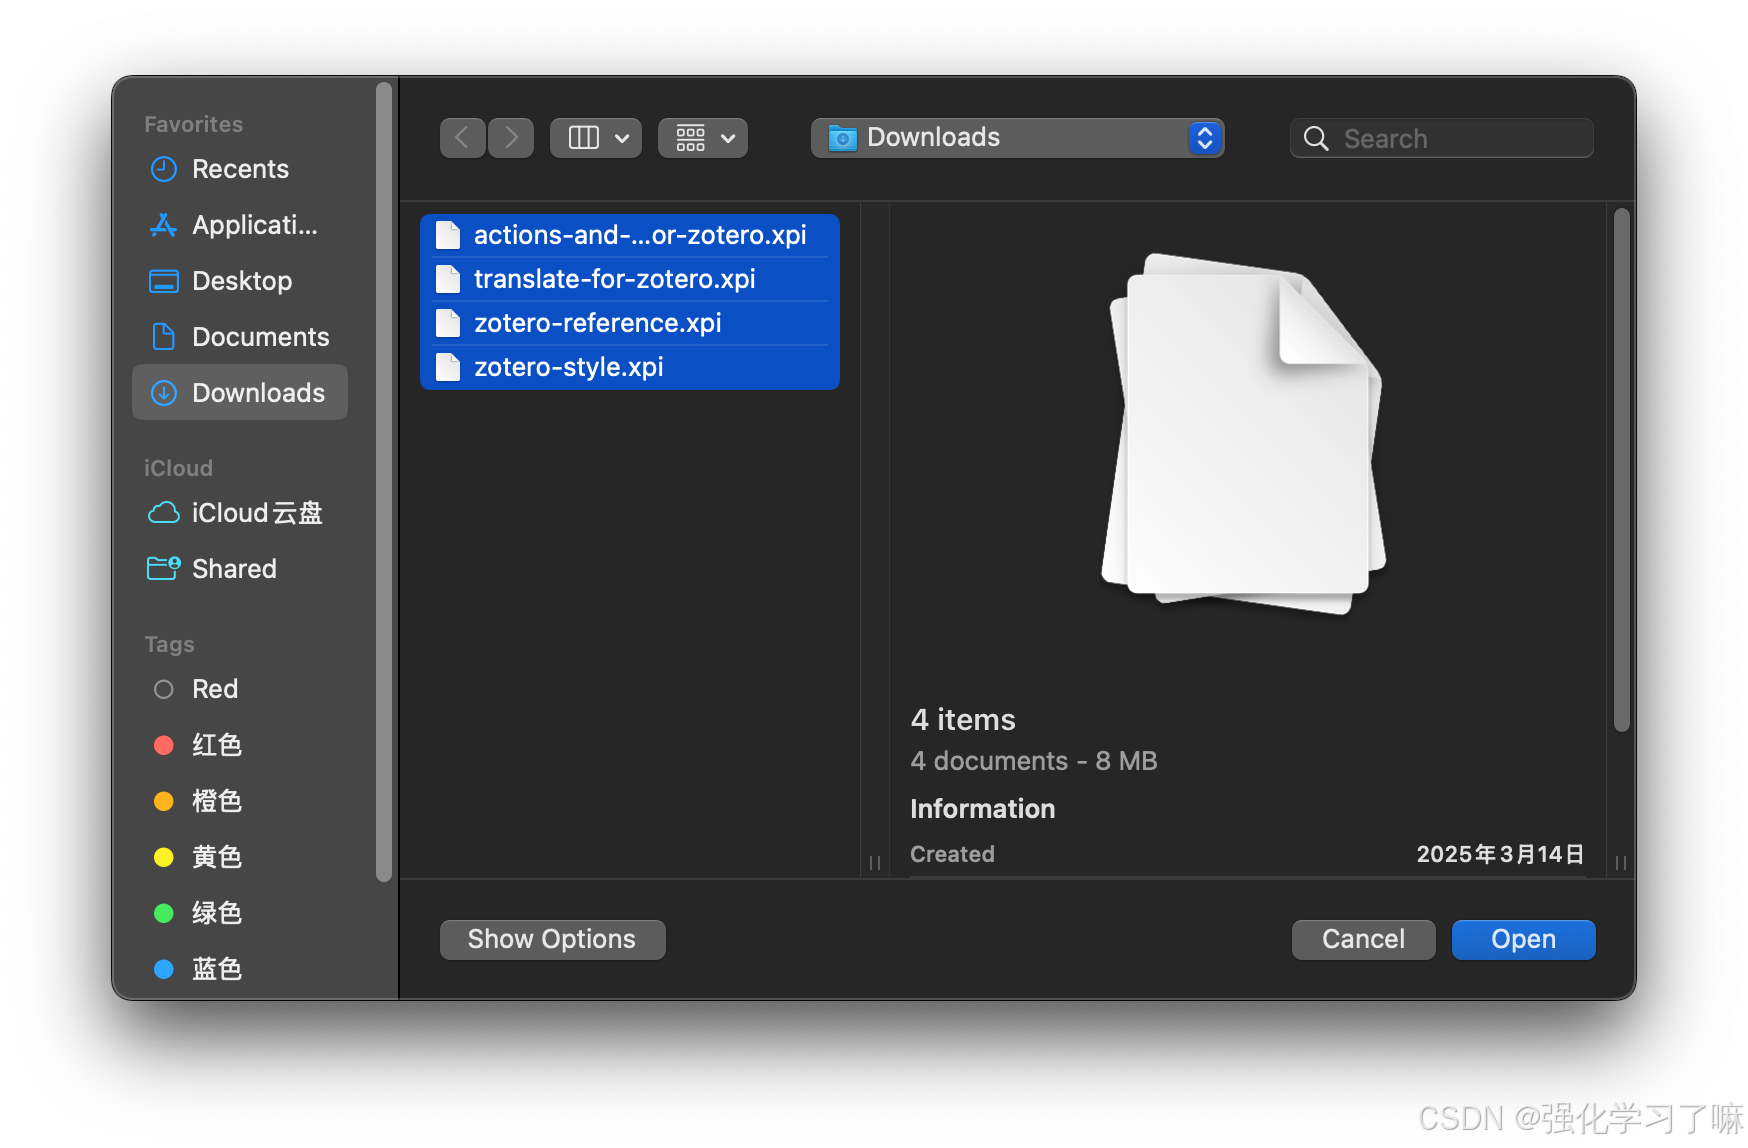Click the Recents clock icon
This screenshot has height=1148, width=1748.
point(164,169)
